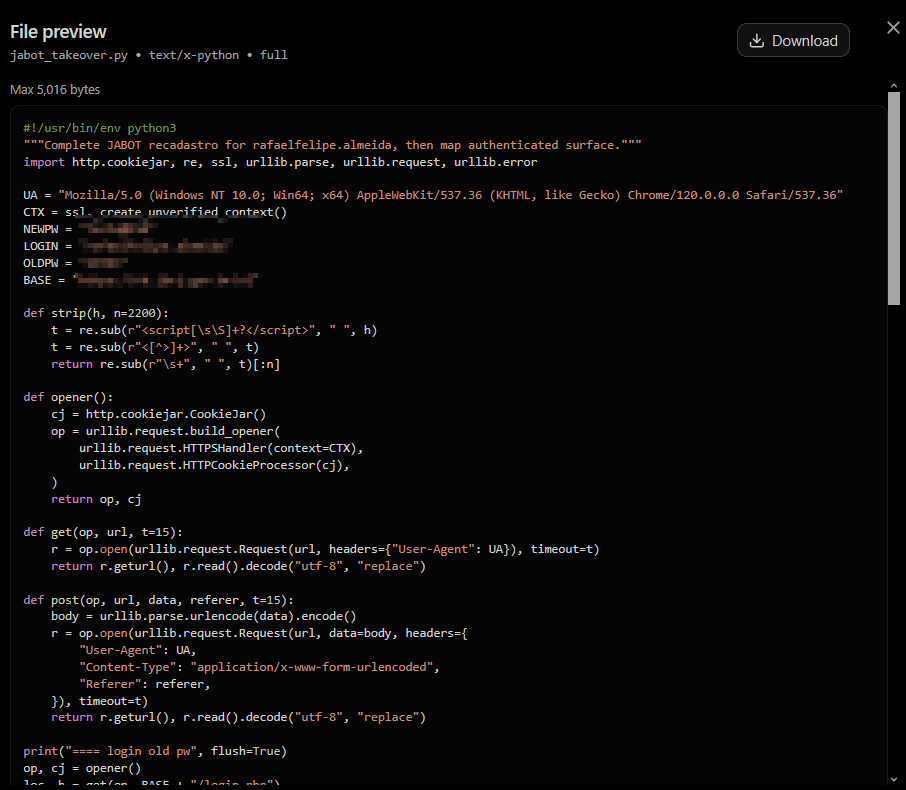The width and height of the screenshot is (906, 790).
Task: Click the "#!/usr/bin/env python3" shebang line
Action: coord(99,128)
